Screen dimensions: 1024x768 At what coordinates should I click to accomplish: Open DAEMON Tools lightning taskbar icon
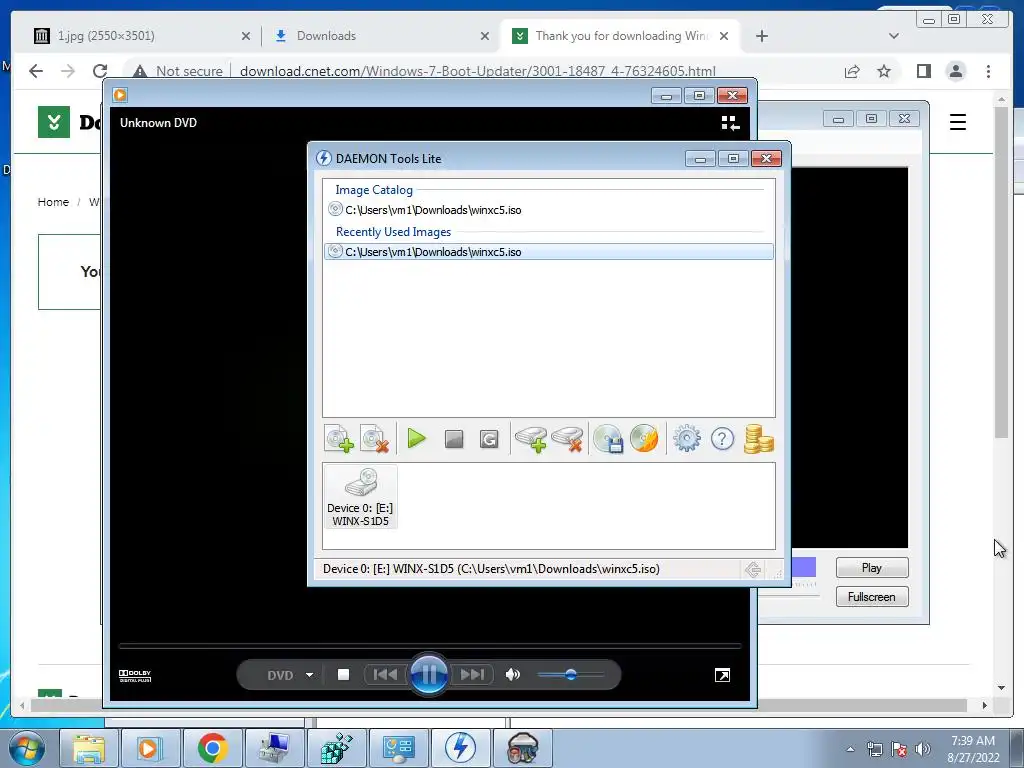click(460, 748)
